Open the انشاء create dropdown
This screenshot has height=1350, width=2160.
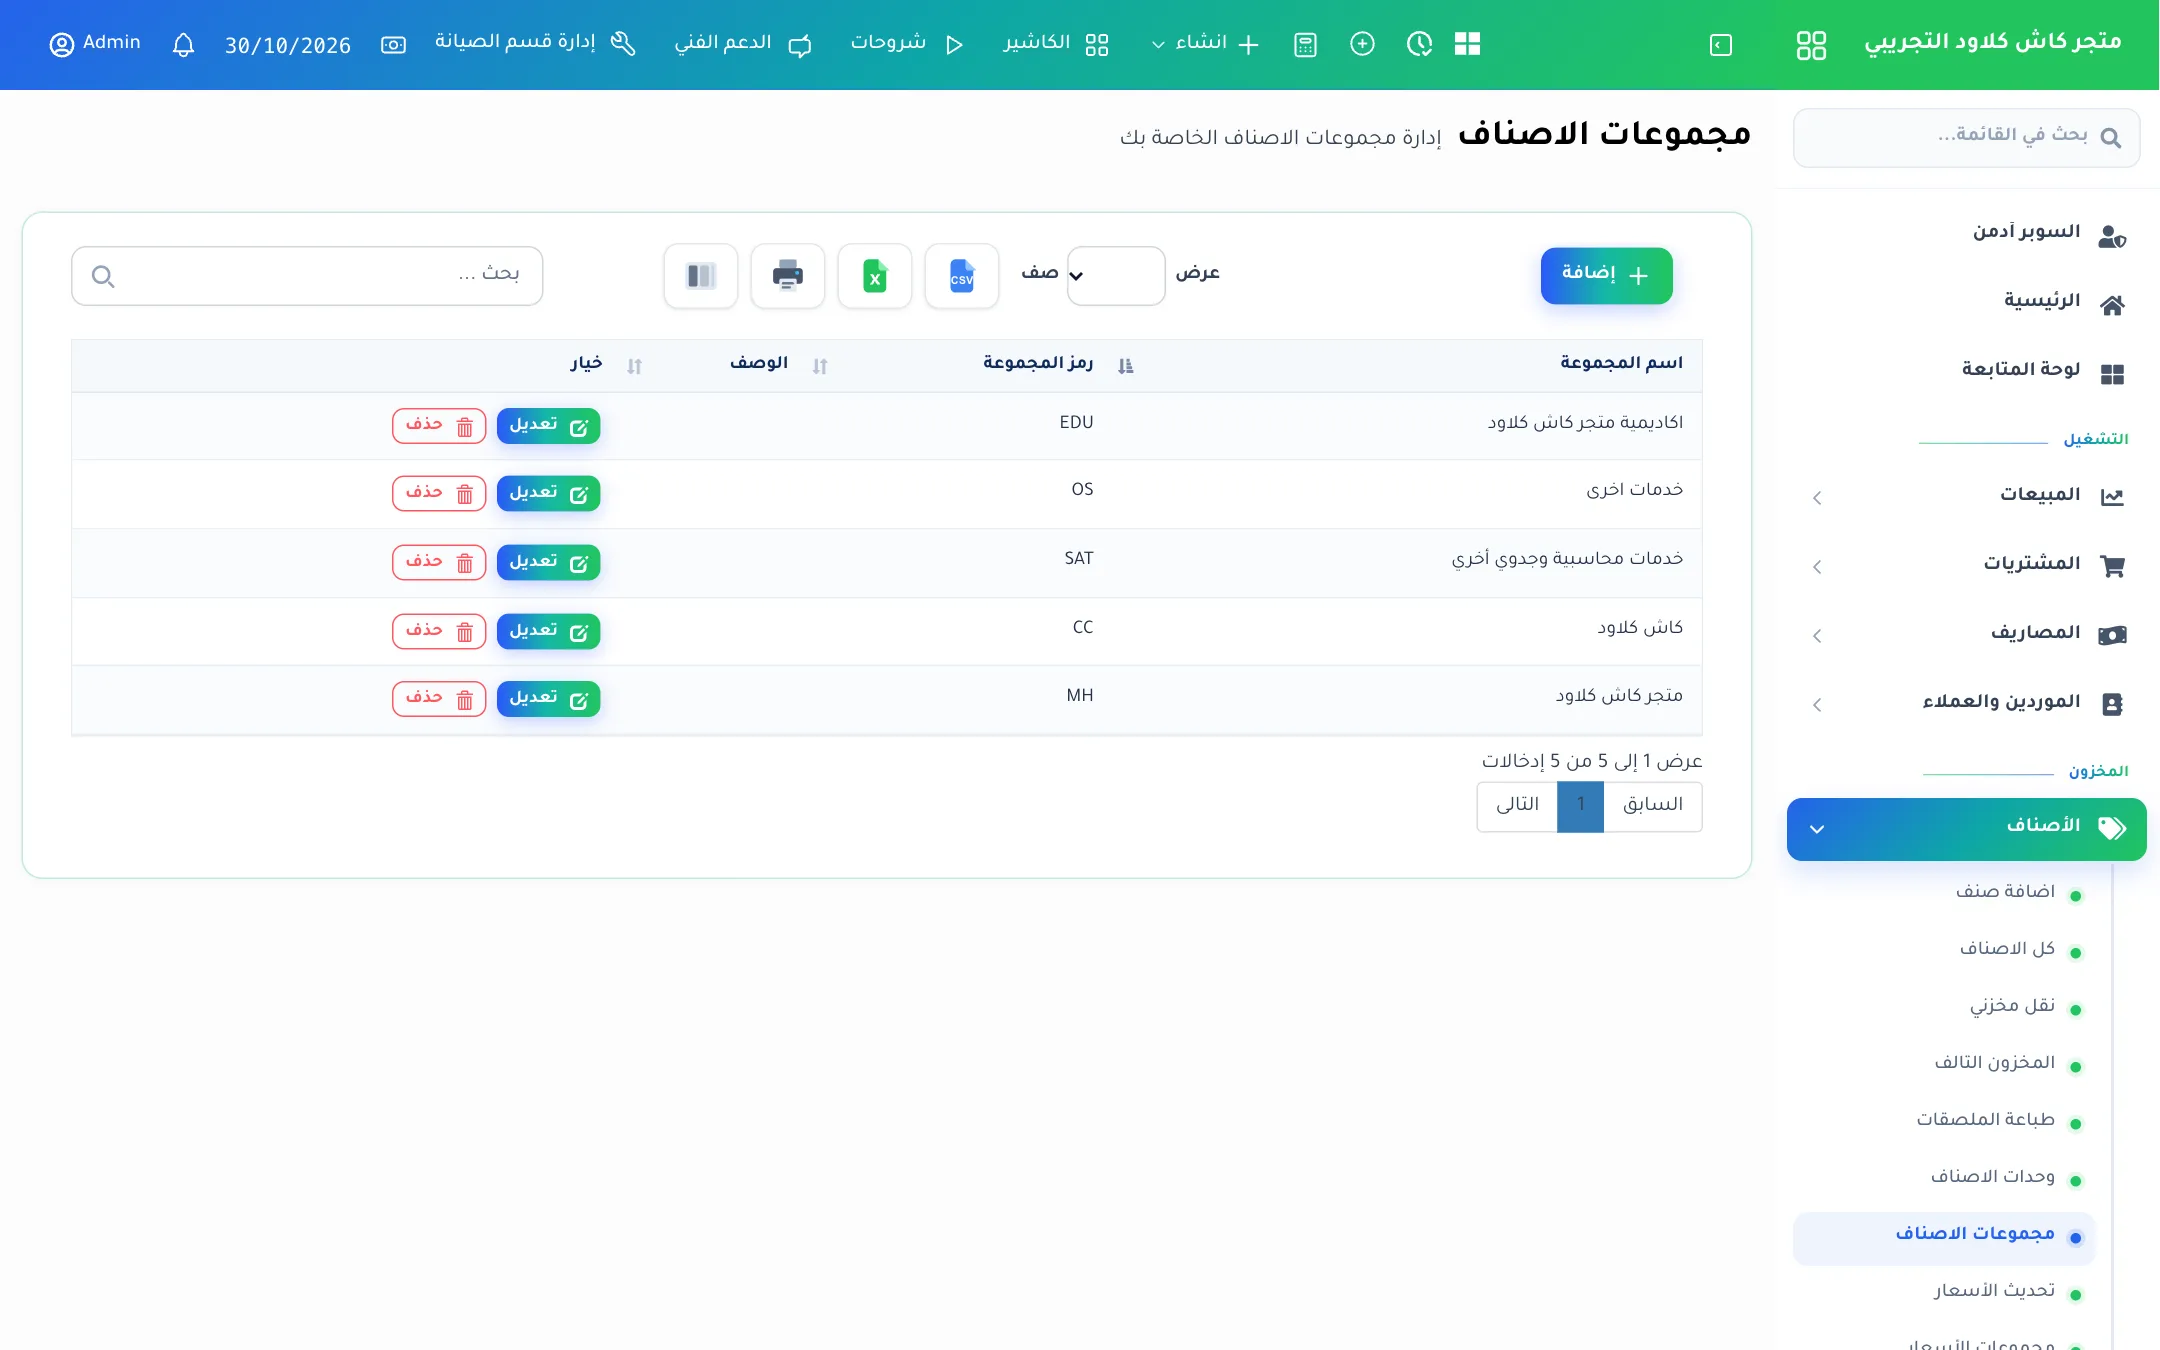click(1205, 44)
